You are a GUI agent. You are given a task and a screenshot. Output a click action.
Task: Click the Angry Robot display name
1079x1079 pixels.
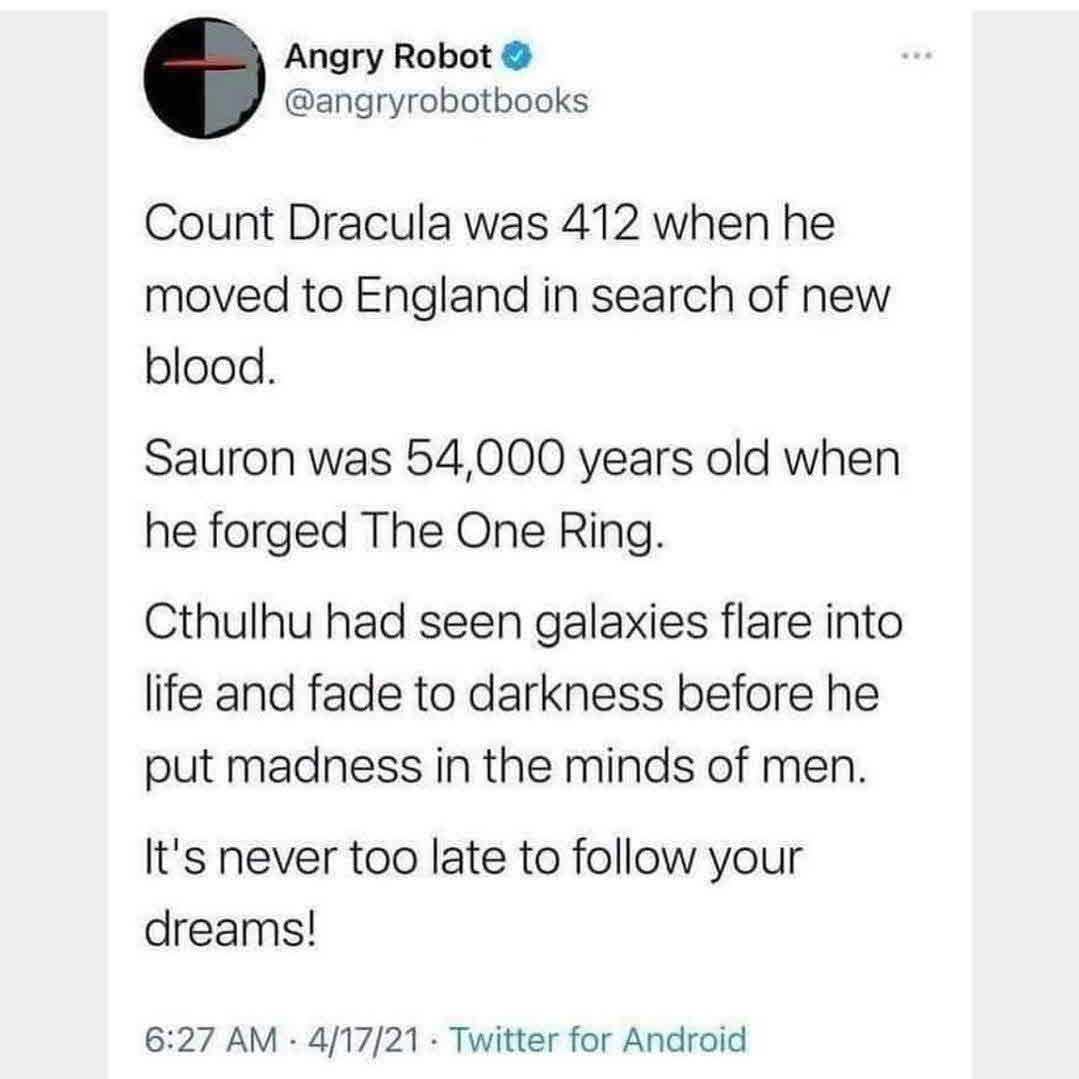(388, 59)
